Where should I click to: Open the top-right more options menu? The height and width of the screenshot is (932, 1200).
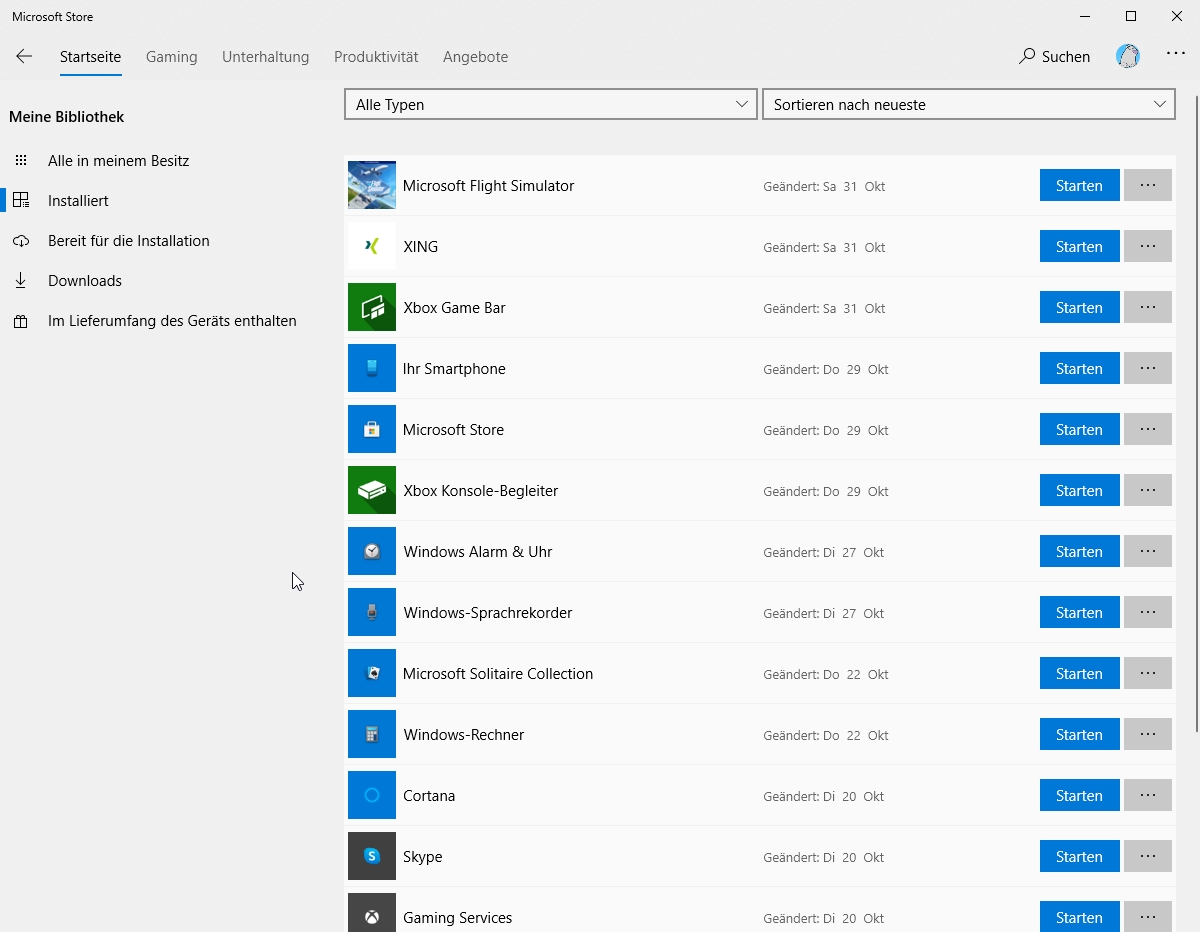[x=1176, y=55]
